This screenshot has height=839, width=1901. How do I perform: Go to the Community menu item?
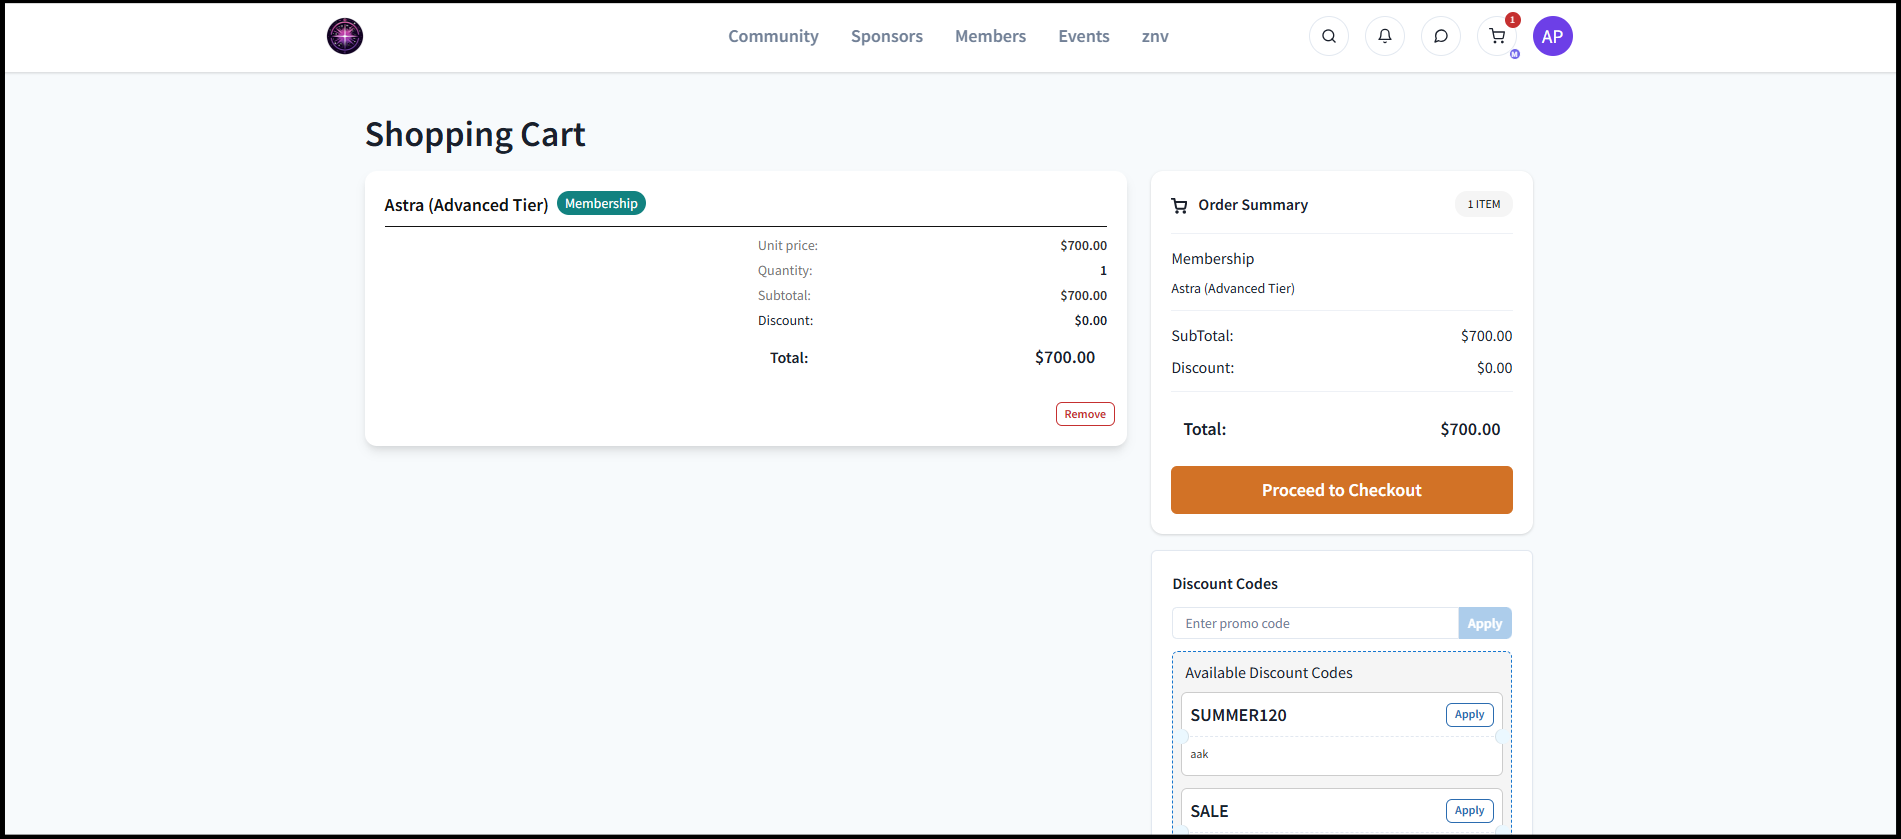pos(773,36)
